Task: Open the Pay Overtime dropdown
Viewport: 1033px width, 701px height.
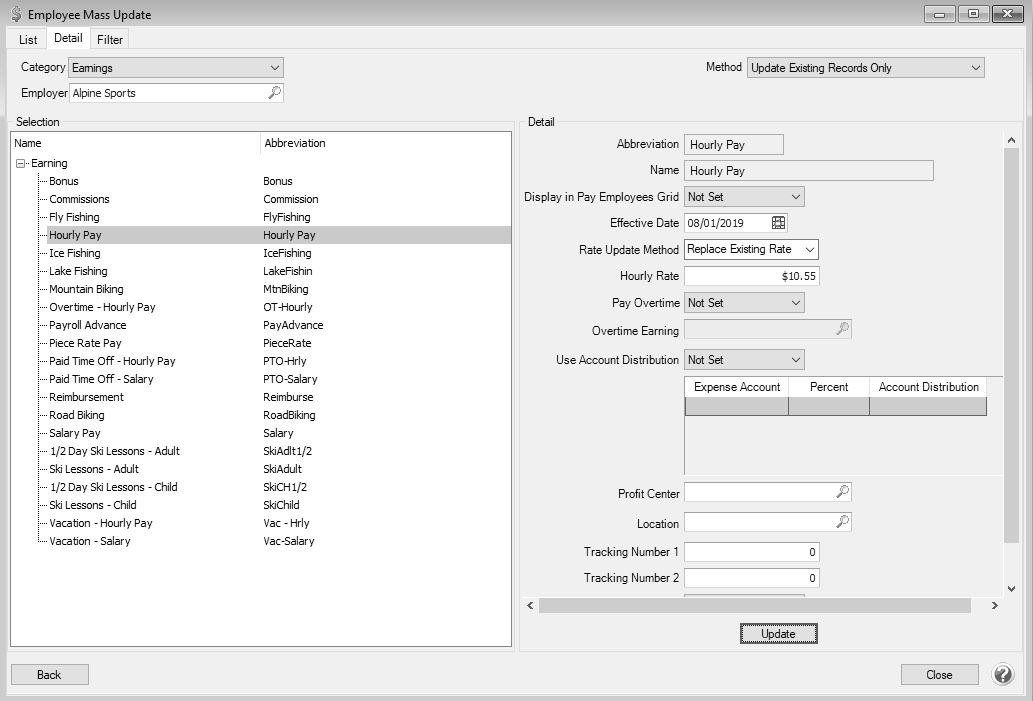Action: click(744, 302)
